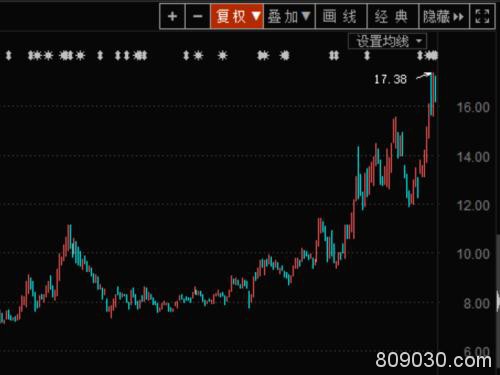The width and height of the screenshot is (500, 375).
Task: Click the 12.00 price axis label
Action: 473,205
